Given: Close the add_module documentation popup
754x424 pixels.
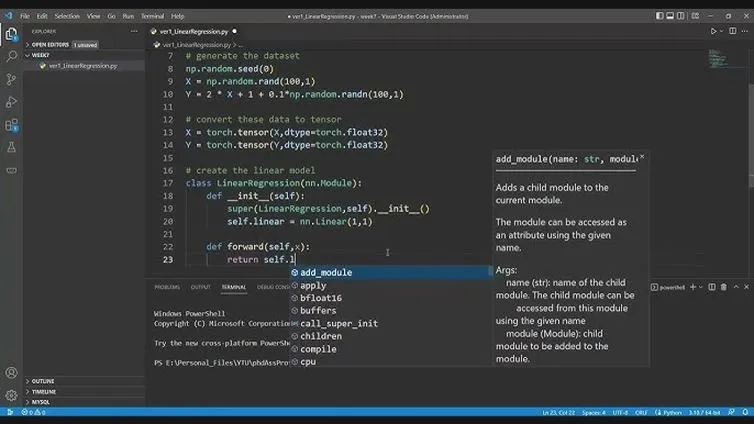Looking at the screenshot, I should click(642, 157).
